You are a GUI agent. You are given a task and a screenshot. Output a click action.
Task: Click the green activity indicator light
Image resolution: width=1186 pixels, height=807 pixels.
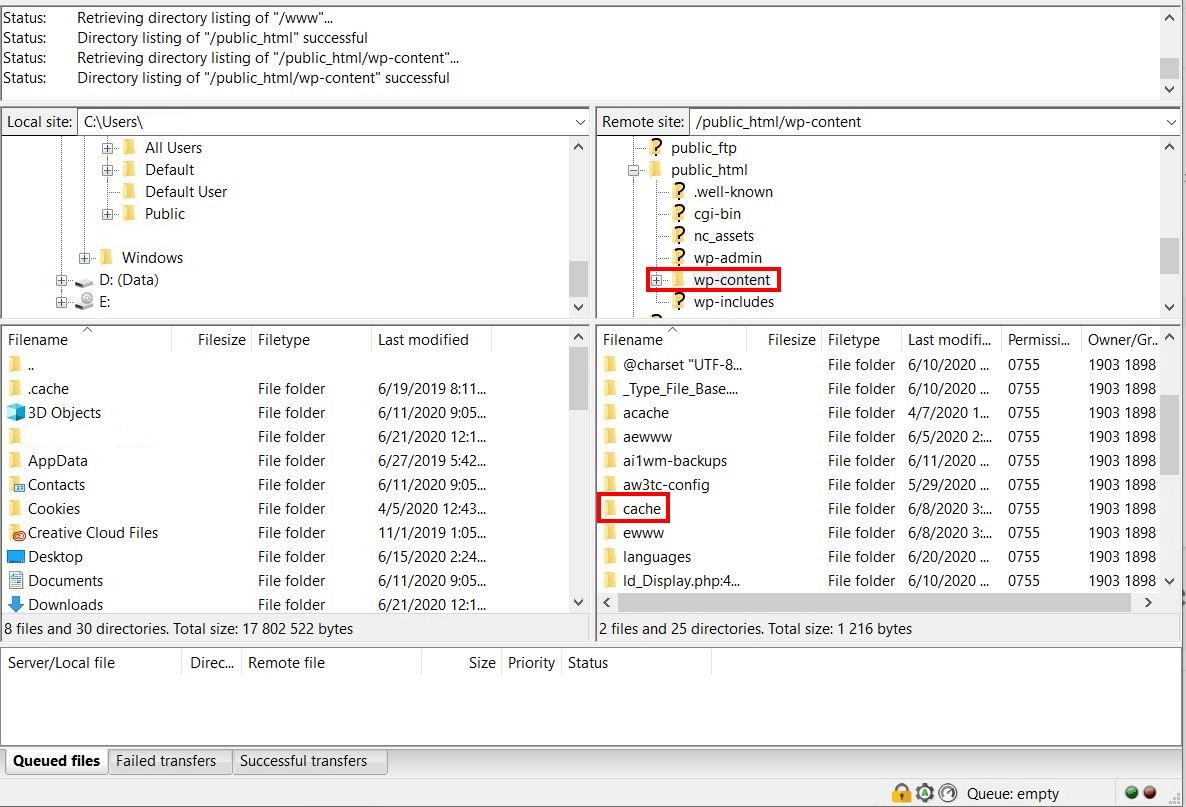[1132, 793]
